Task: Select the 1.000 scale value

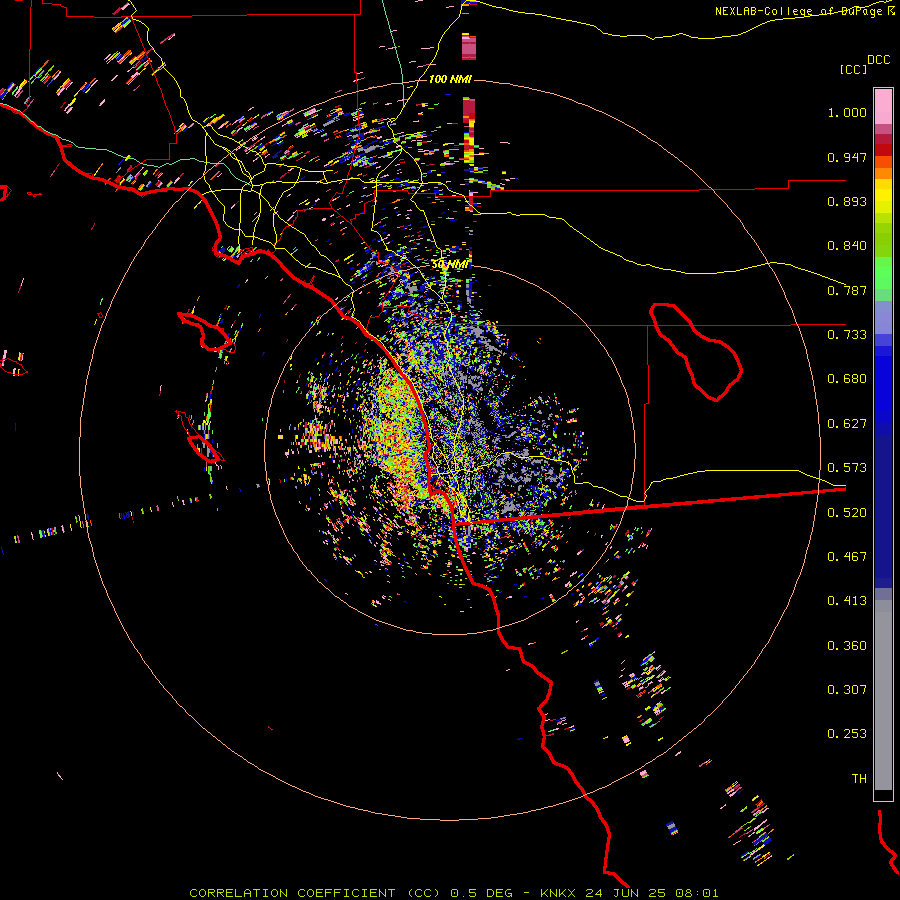Action: point(847,112)
